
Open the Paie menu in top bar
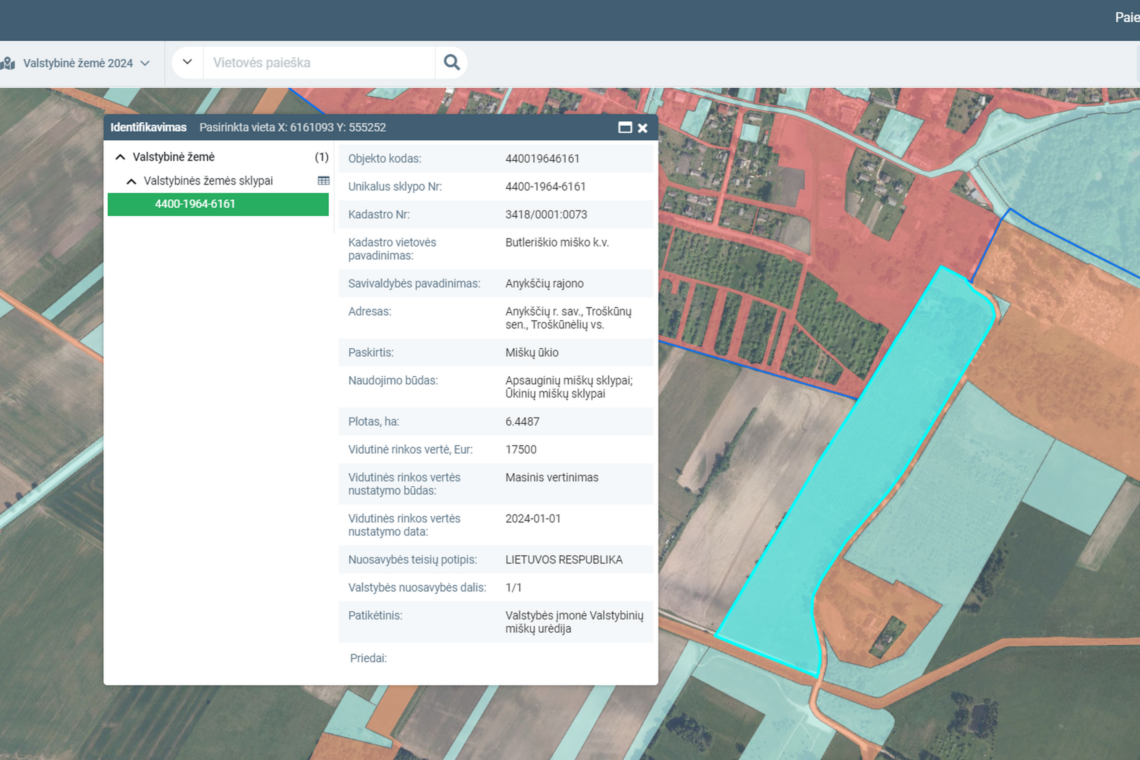[1126, 17]
